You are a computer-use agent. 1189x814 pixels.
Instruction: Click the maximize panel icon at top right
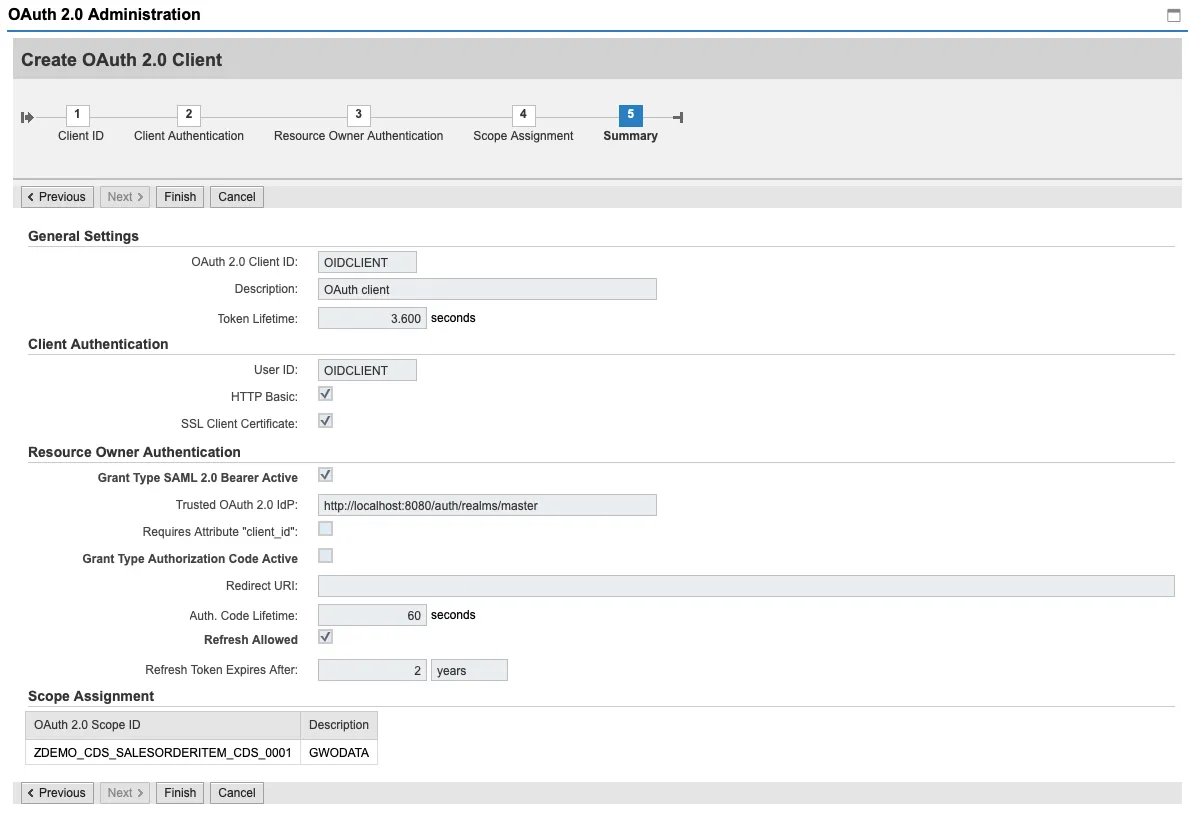click(x=1173, y=15)
